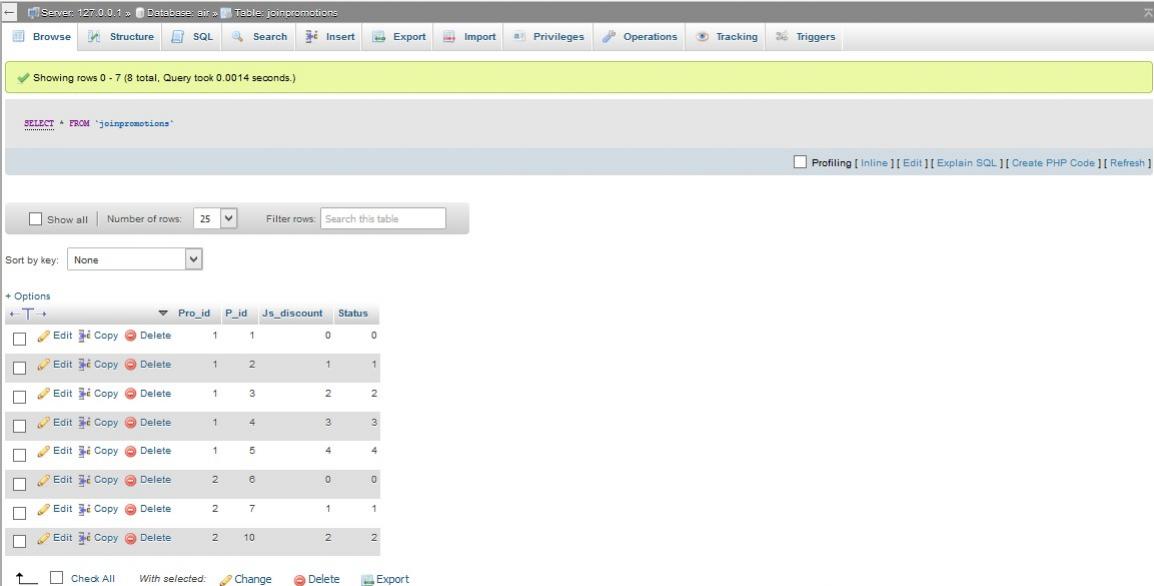Click the Explain SQL link
Image resolution: width=1154 pixels, height=586 pixels.
click(x=966, y=163)
